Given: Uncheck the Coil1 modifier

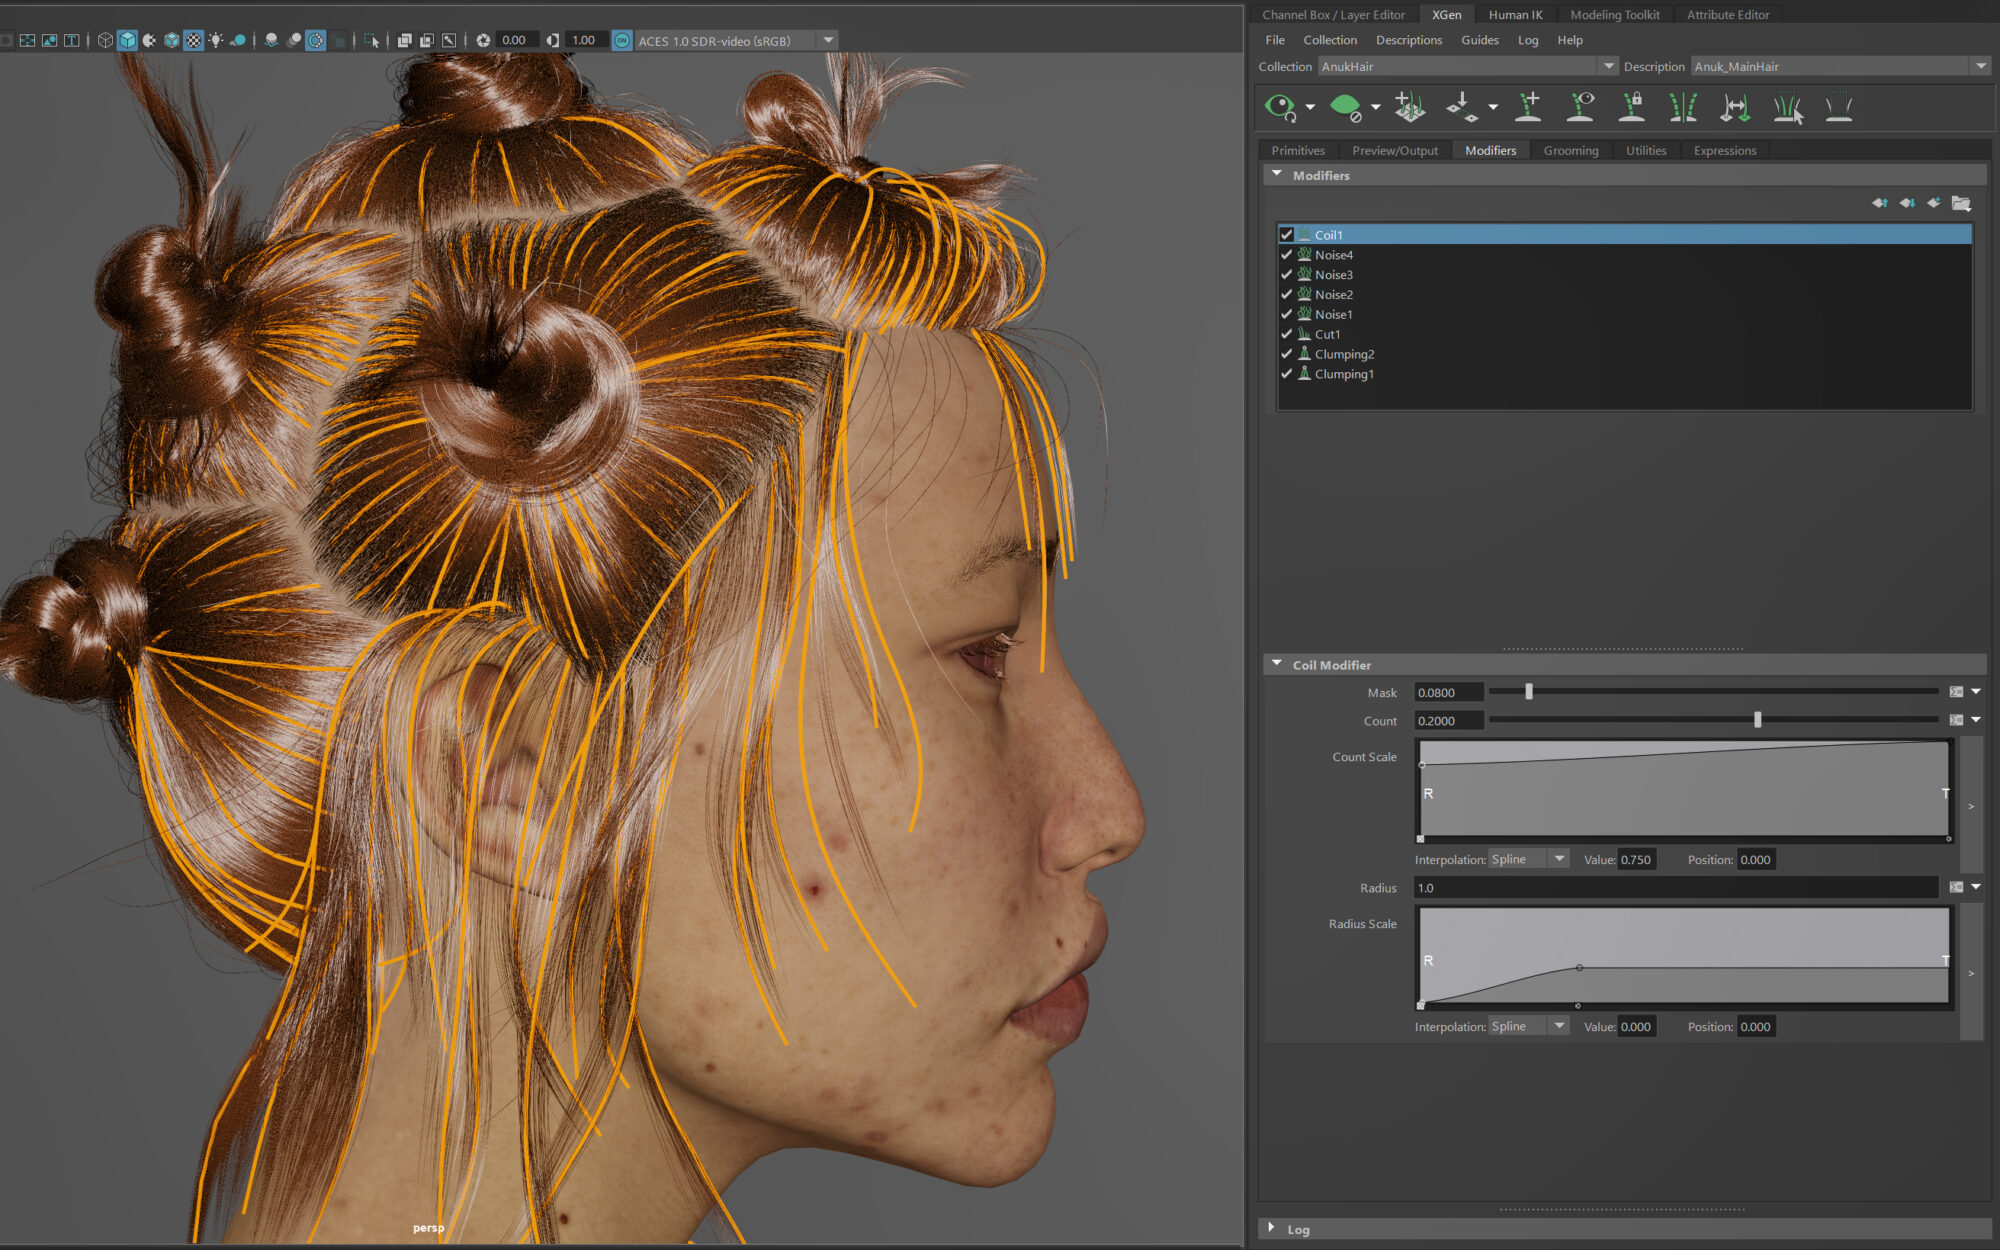Looking at the screenshot, I should 1287,234.
